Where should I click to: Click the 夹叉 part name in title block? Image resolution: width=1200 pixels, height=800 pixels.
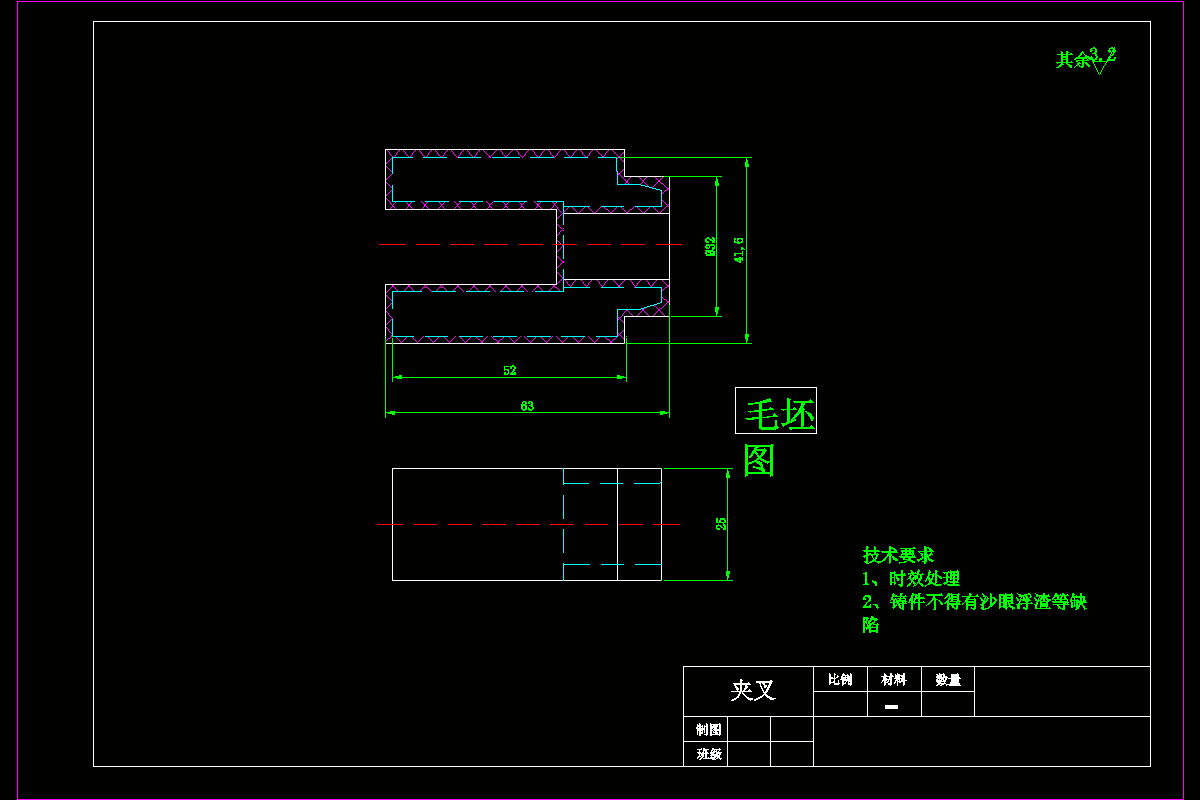tap(753, 691)
